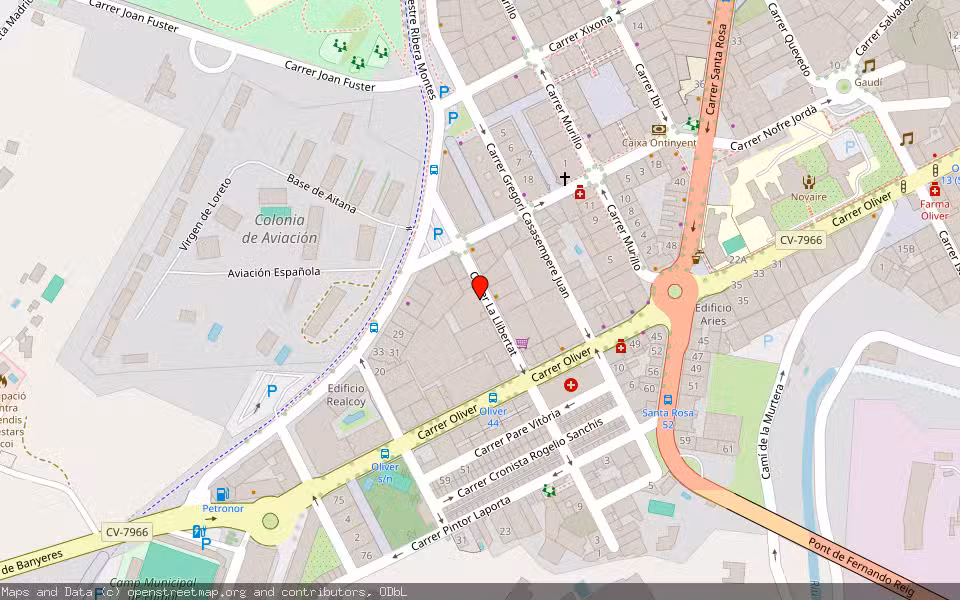This screenshot has width=960, height=600.
Task: Open the Novaire social facility icon
Action: coord(809,182)
